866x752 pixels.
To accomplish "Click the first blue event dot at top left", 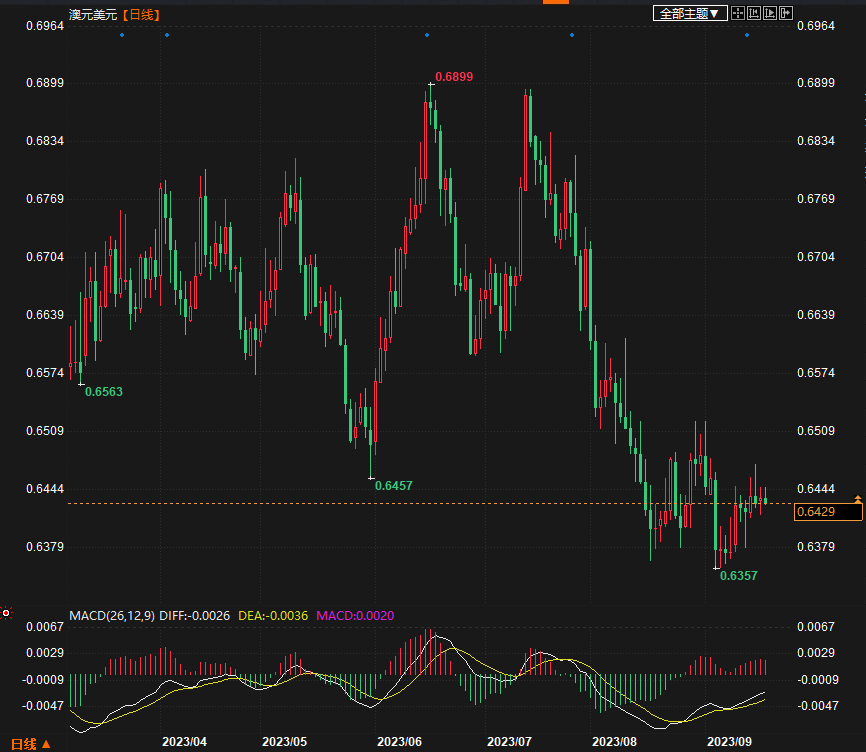I will [x=122, y=35].
